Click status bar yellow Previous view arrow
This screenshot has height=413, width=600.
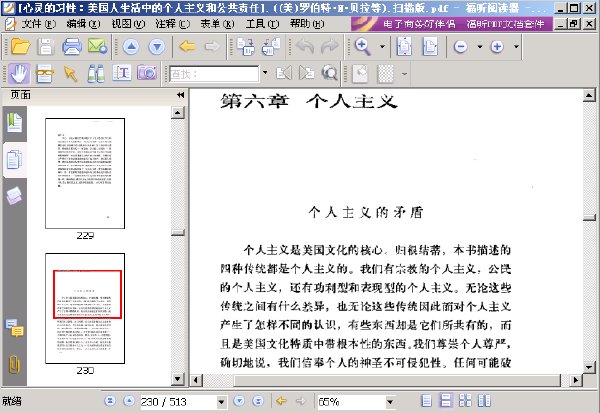click(281, 401)
